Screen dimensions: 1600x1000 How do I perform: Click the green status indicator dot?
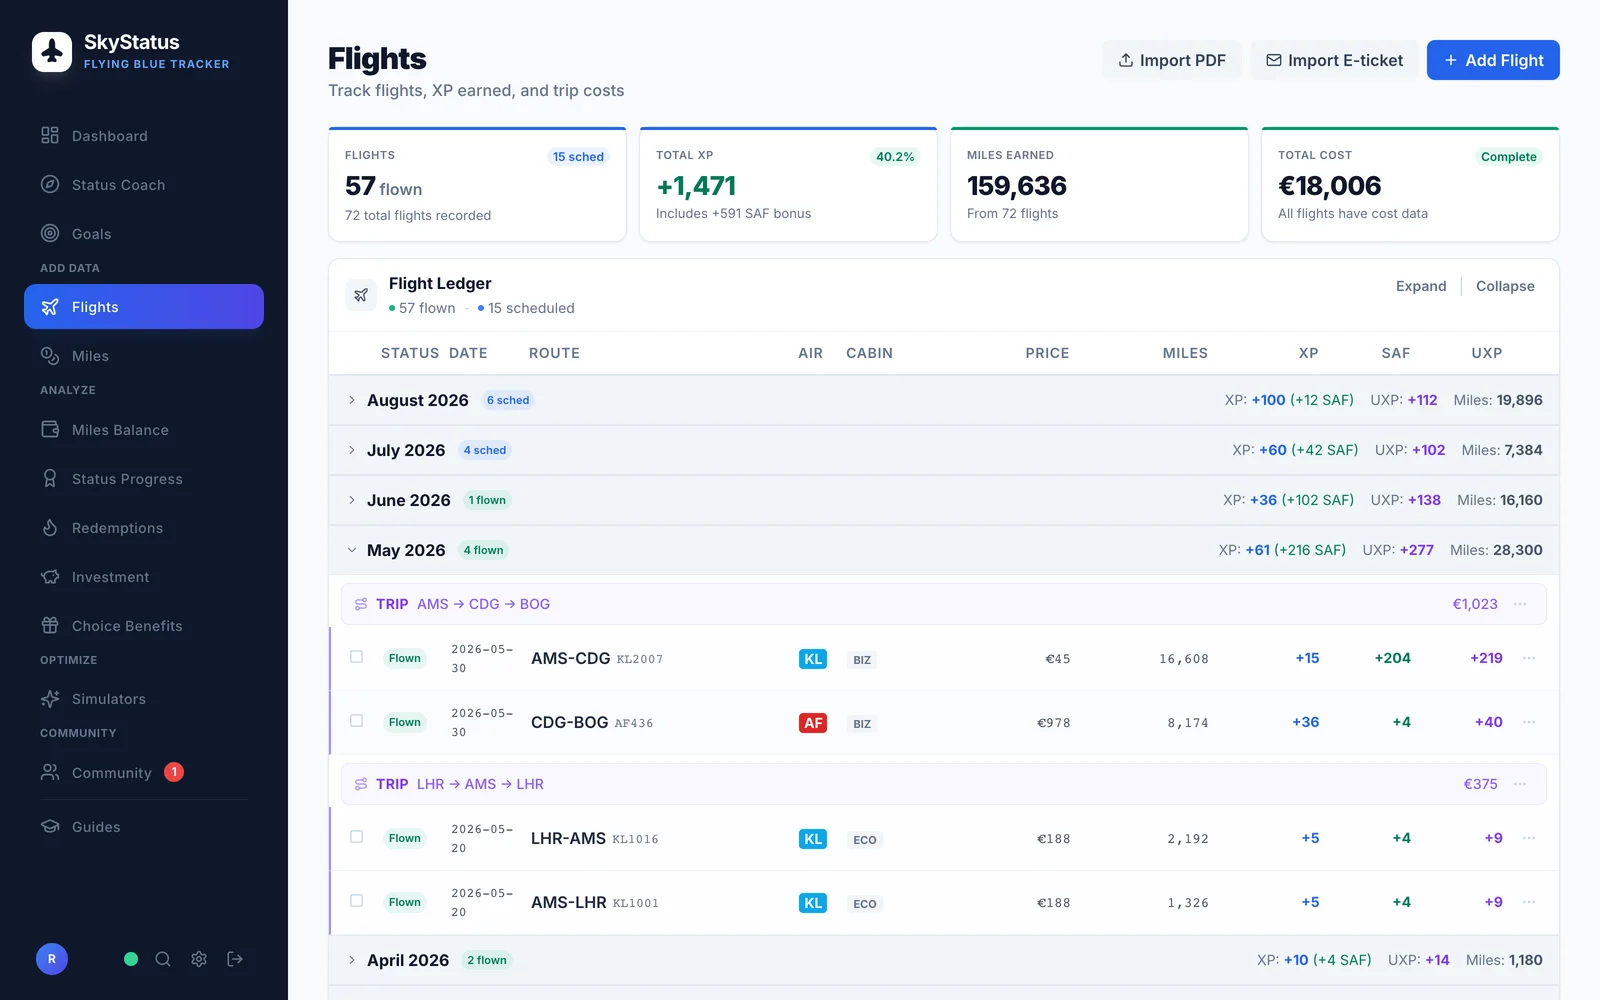coord(131,959)
